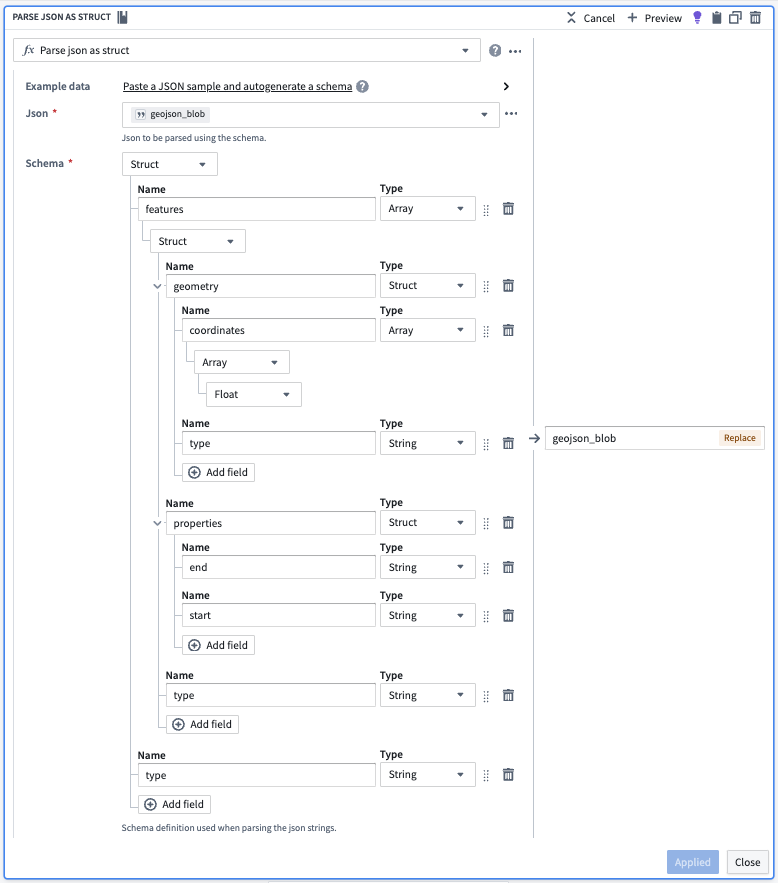The width and height of the screenshot is (778, 883).
Task: Click the purple lightbulb icon
Action: tap(697, 17)
